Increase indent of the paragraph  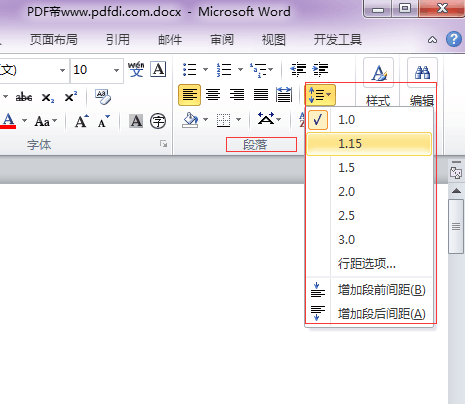(320, 70)
